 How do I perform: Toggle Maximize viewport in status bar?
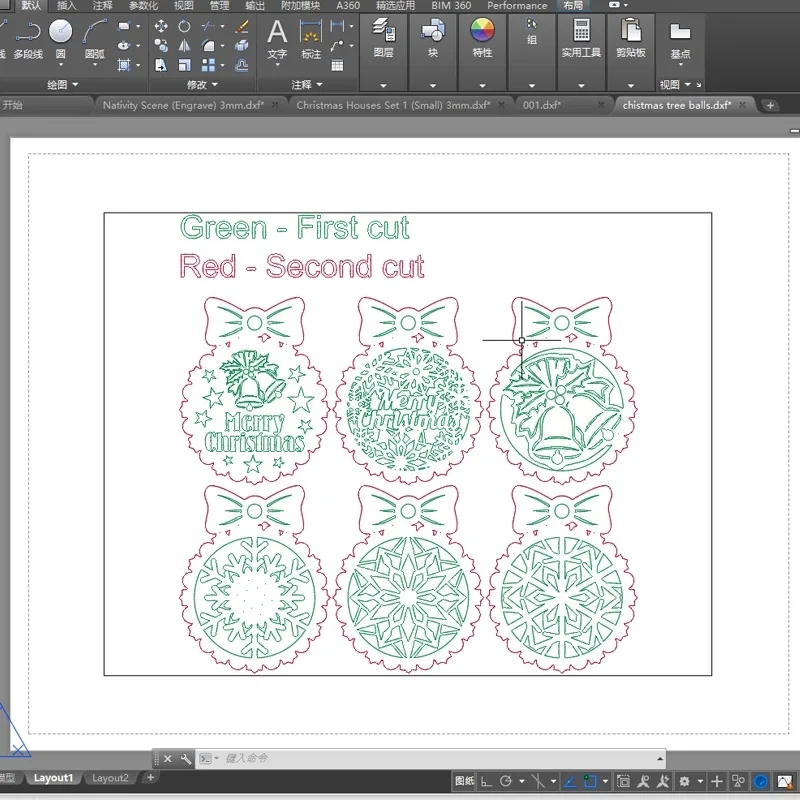pos(623,781)
